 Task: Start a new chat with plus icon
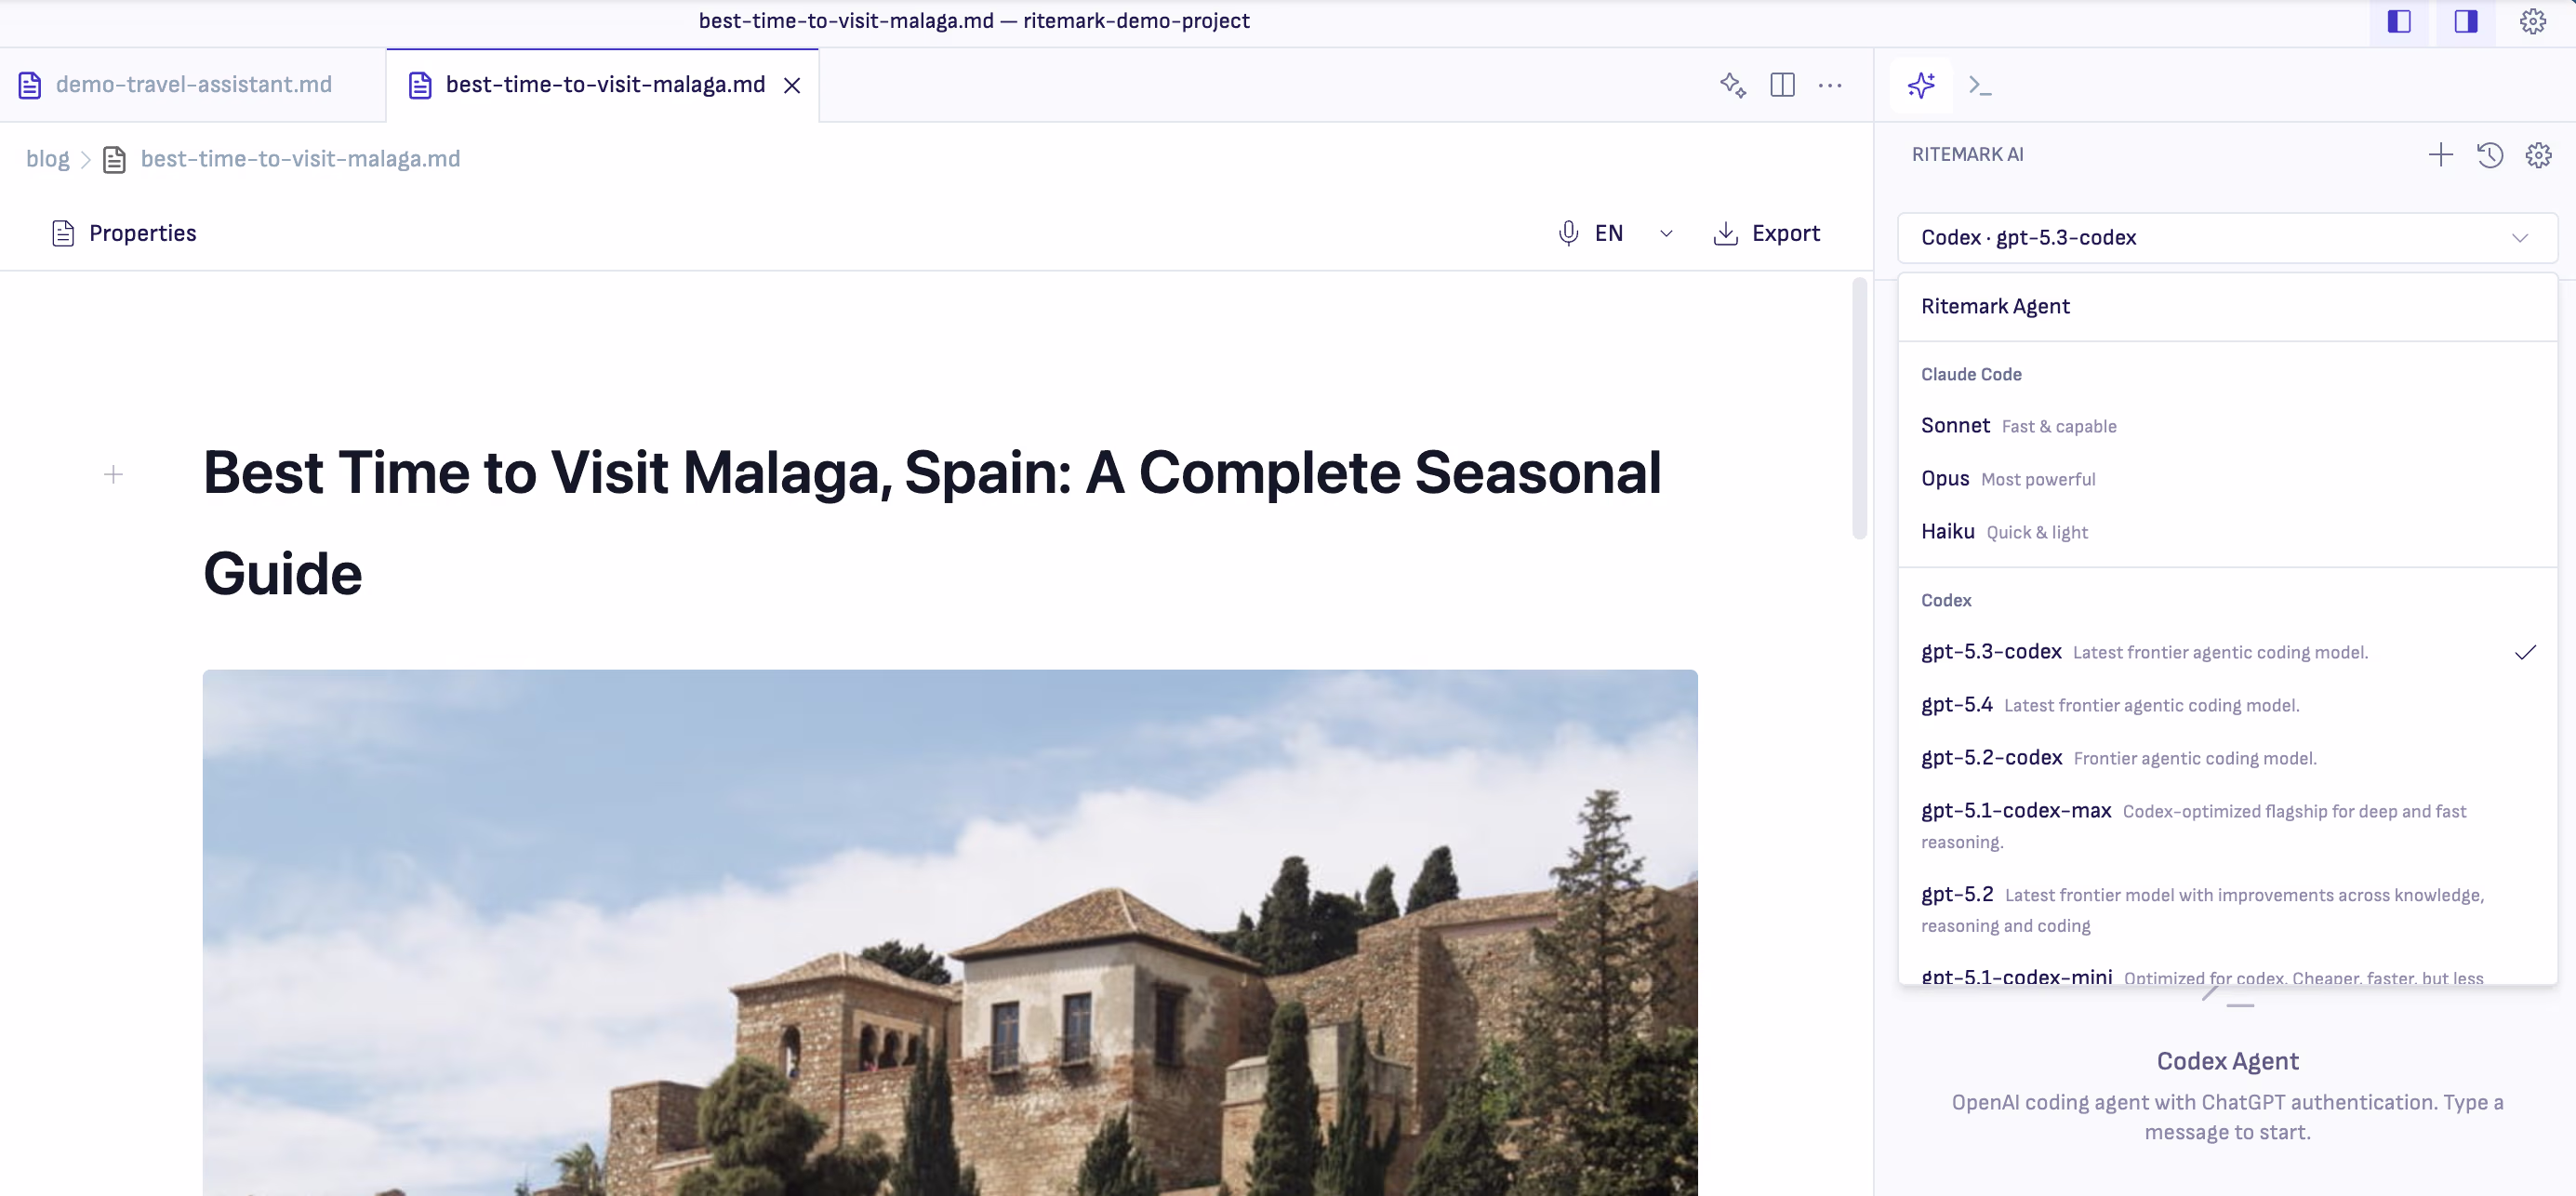(2440, 154)
